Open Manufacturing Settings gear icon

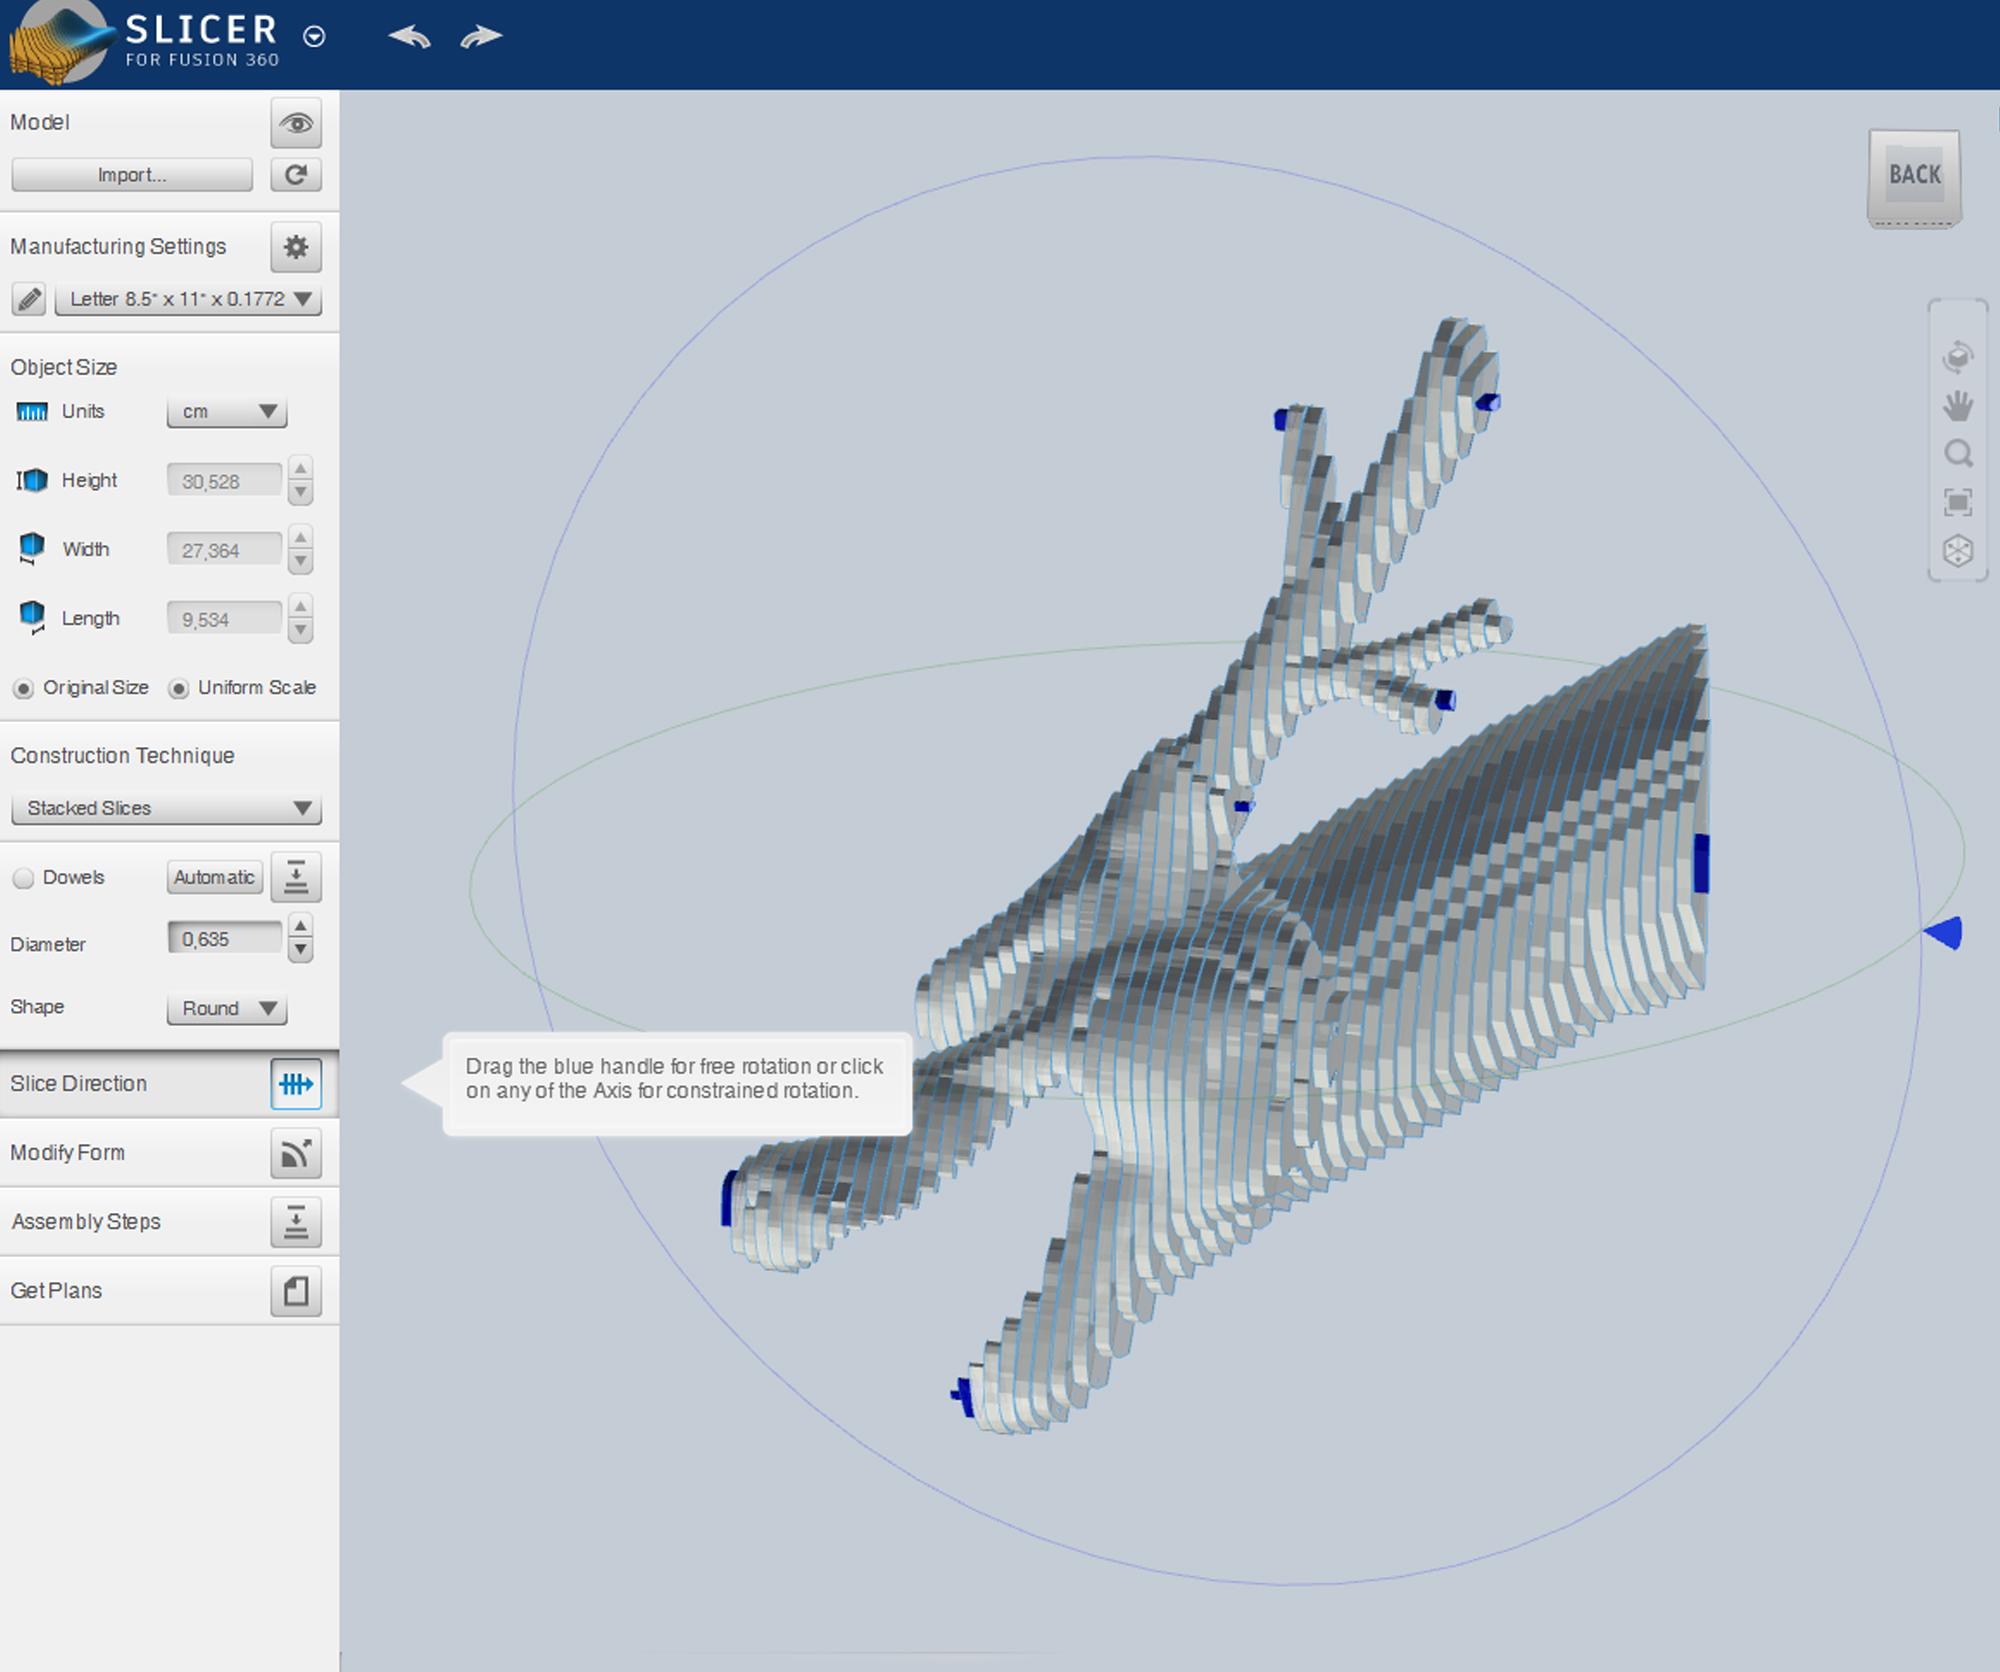click(295, 247)
